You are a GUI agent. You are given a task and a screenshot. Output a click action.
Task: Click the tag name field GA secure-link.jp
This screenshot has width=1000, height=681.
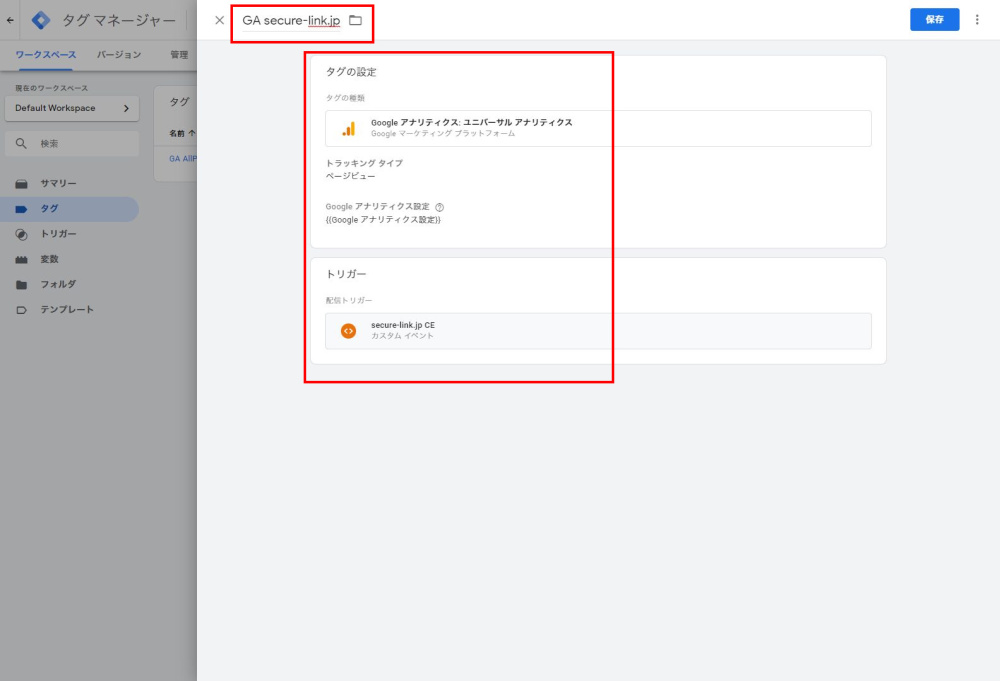(x=291, y=20)
